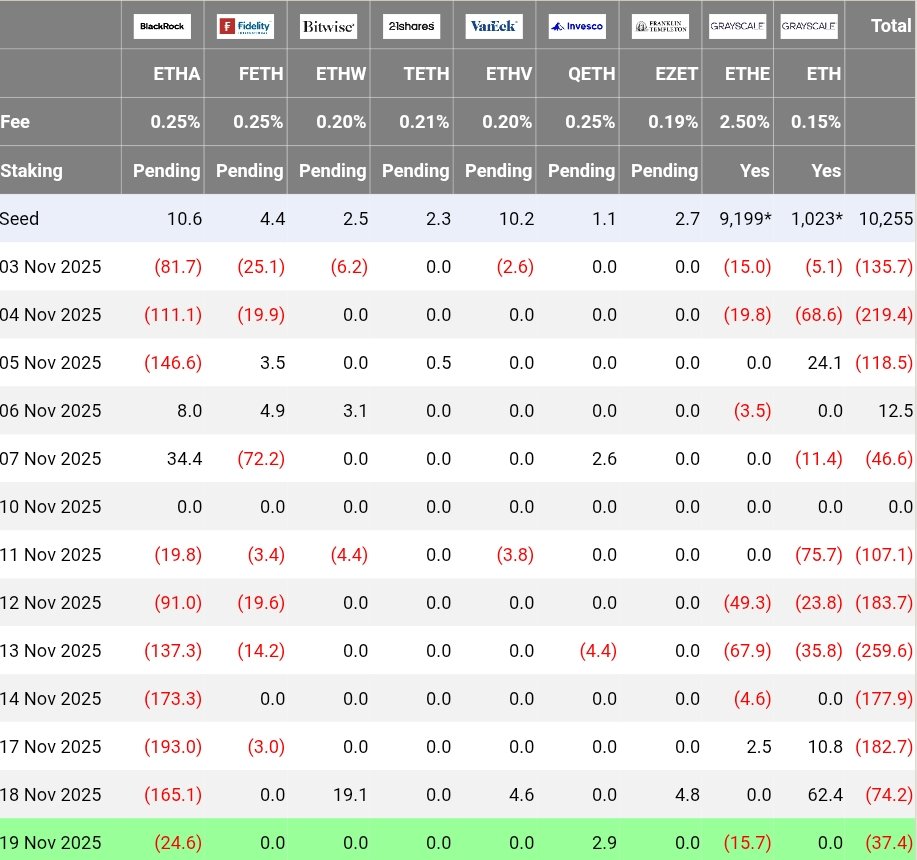Select the Seed row label
This screenshot has width=917, height=860.
pyautogui.click(x=20, y=218)
